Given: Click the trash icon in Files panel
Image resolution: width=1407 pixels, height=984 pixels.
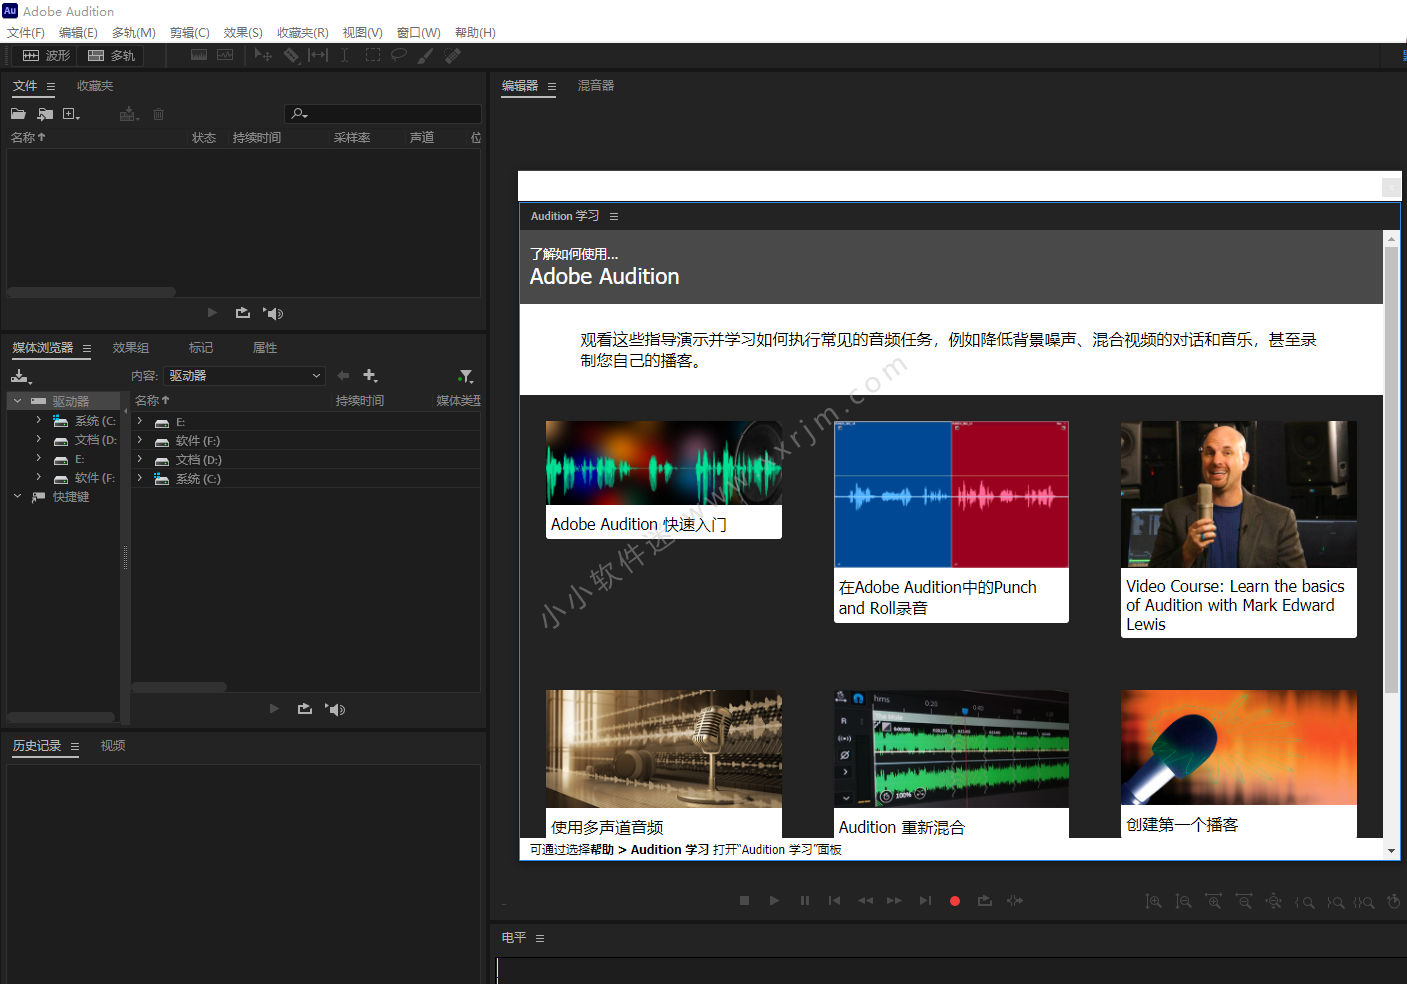Looking at the screenshot, I should 158,114.
